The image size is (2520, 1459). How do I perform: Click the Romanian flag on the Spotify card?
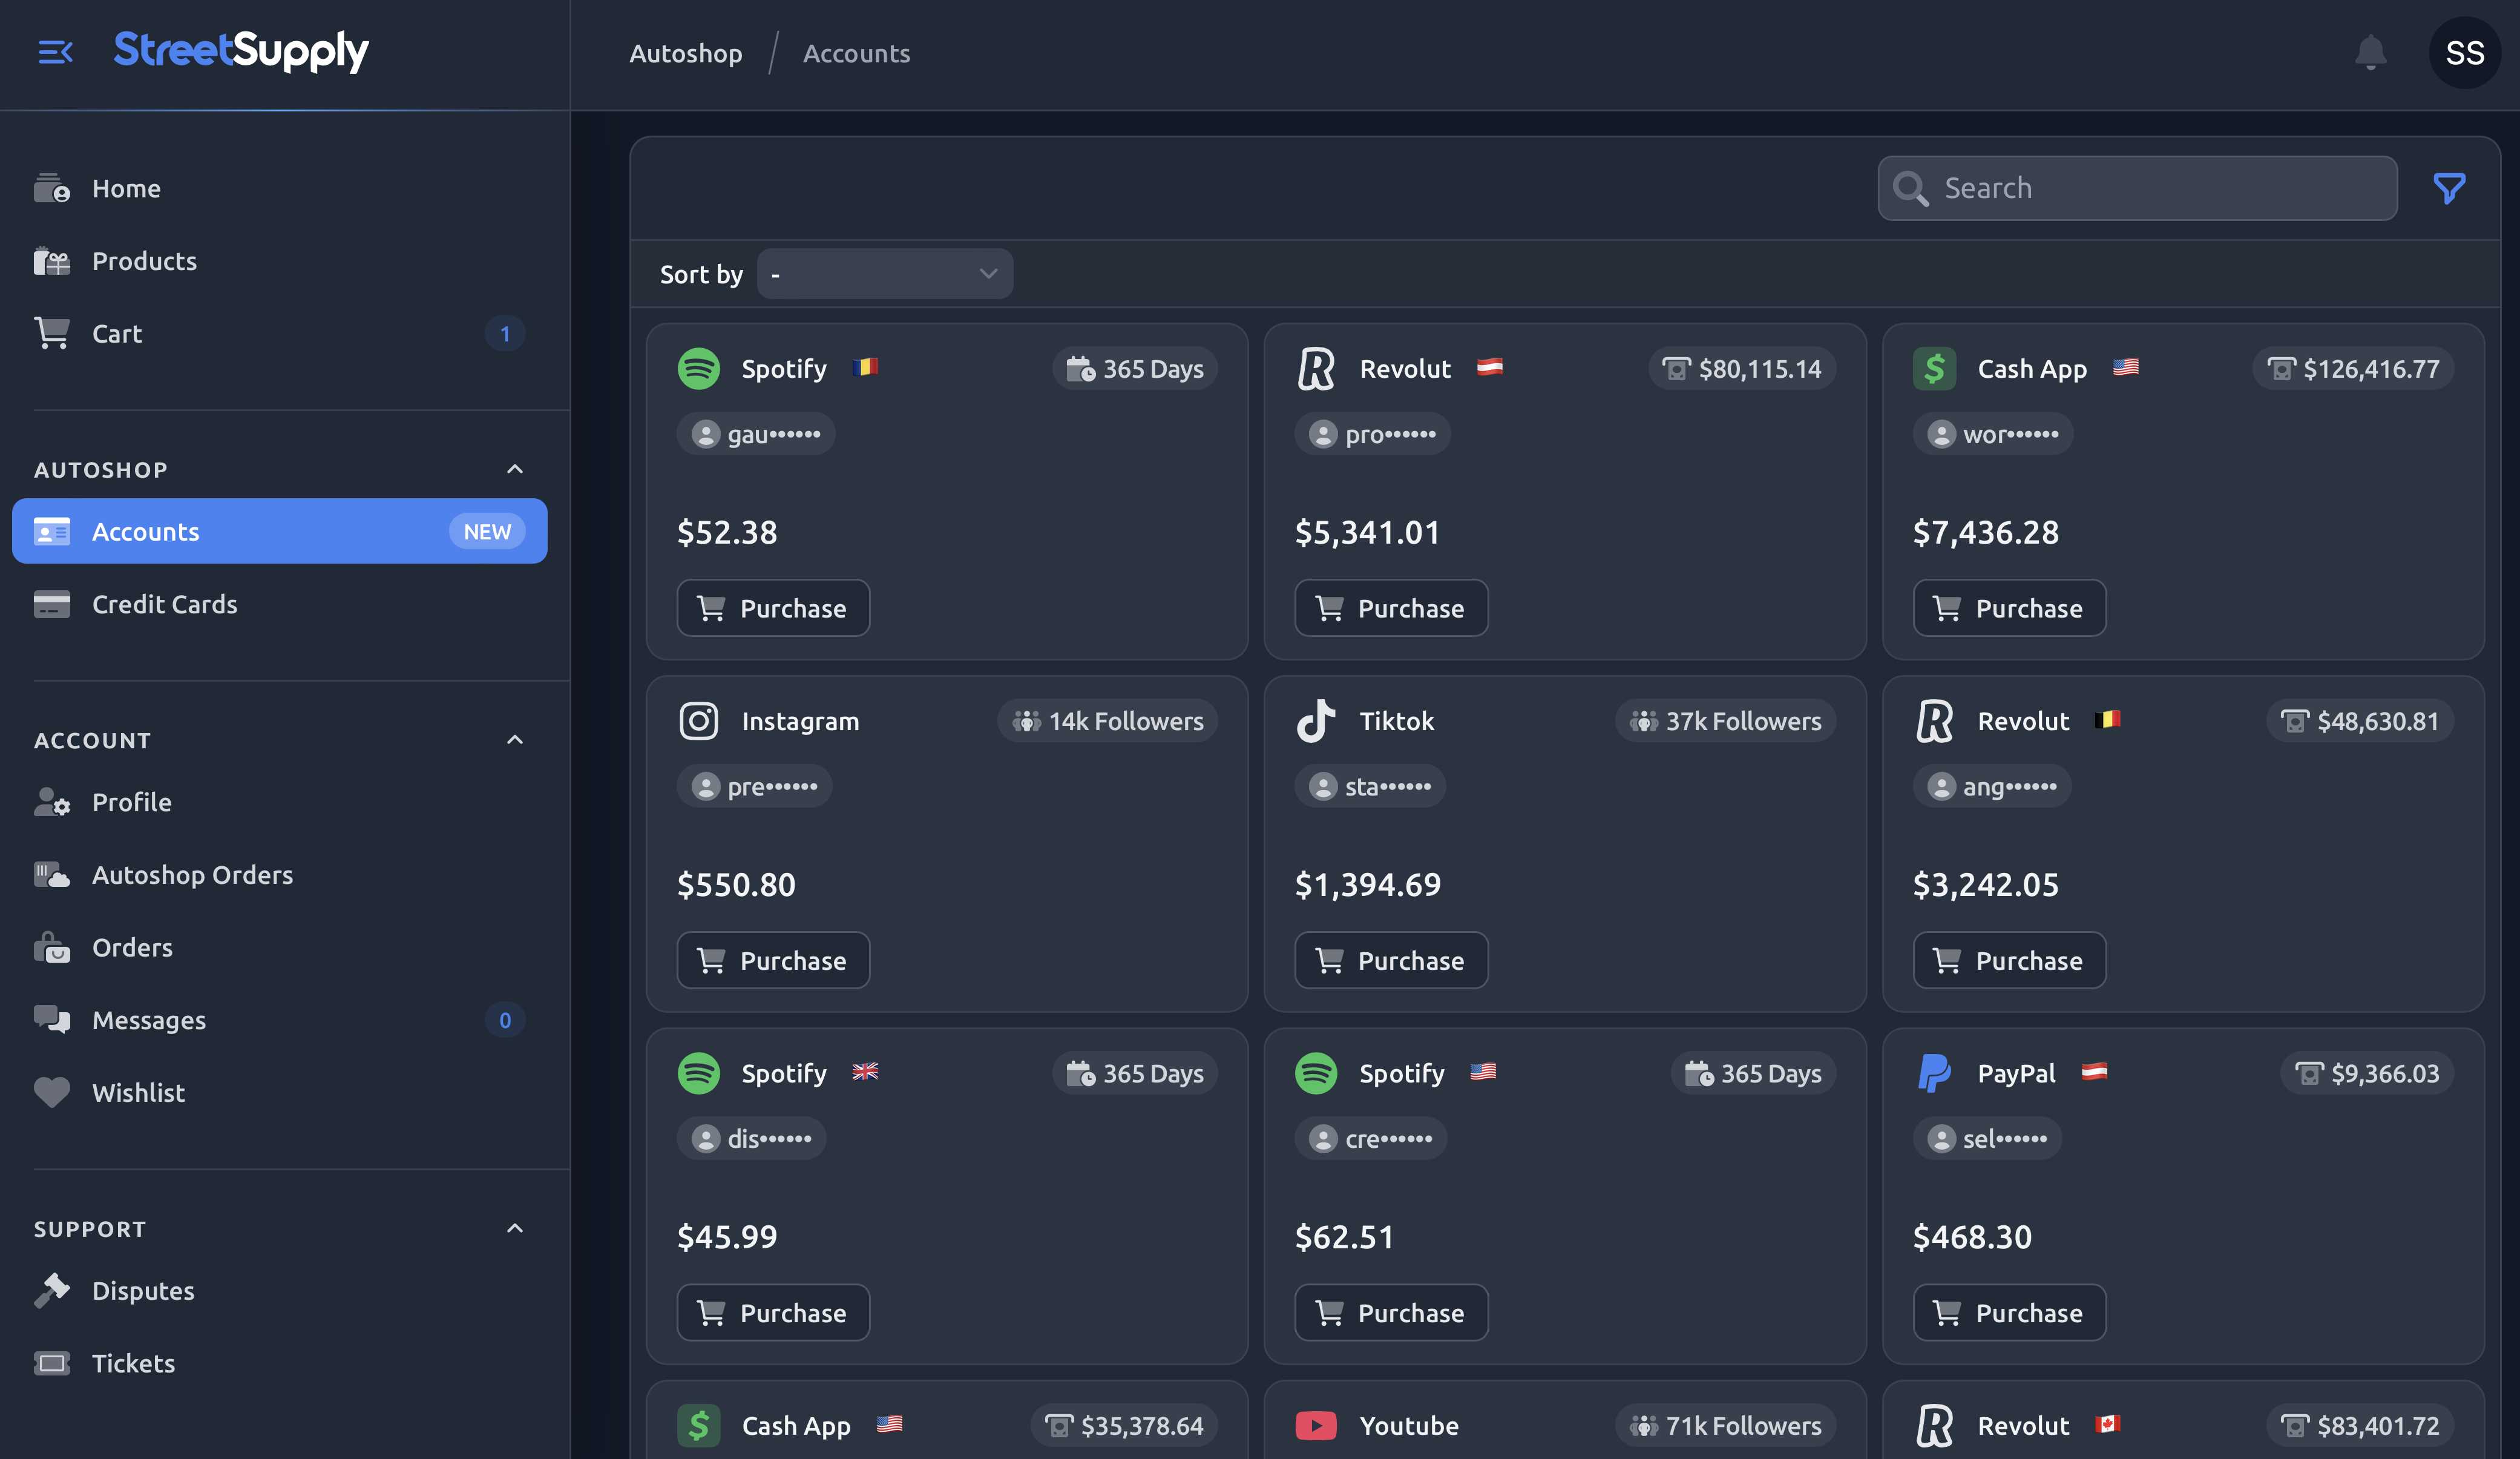coord(866,367)
